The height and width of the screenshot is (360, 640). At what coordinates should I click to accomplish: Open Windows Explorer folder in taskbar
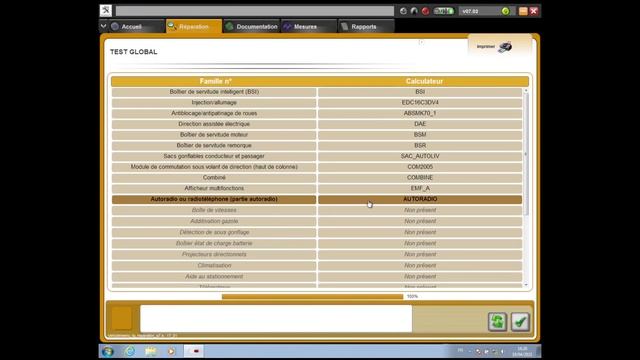[151, 351]
